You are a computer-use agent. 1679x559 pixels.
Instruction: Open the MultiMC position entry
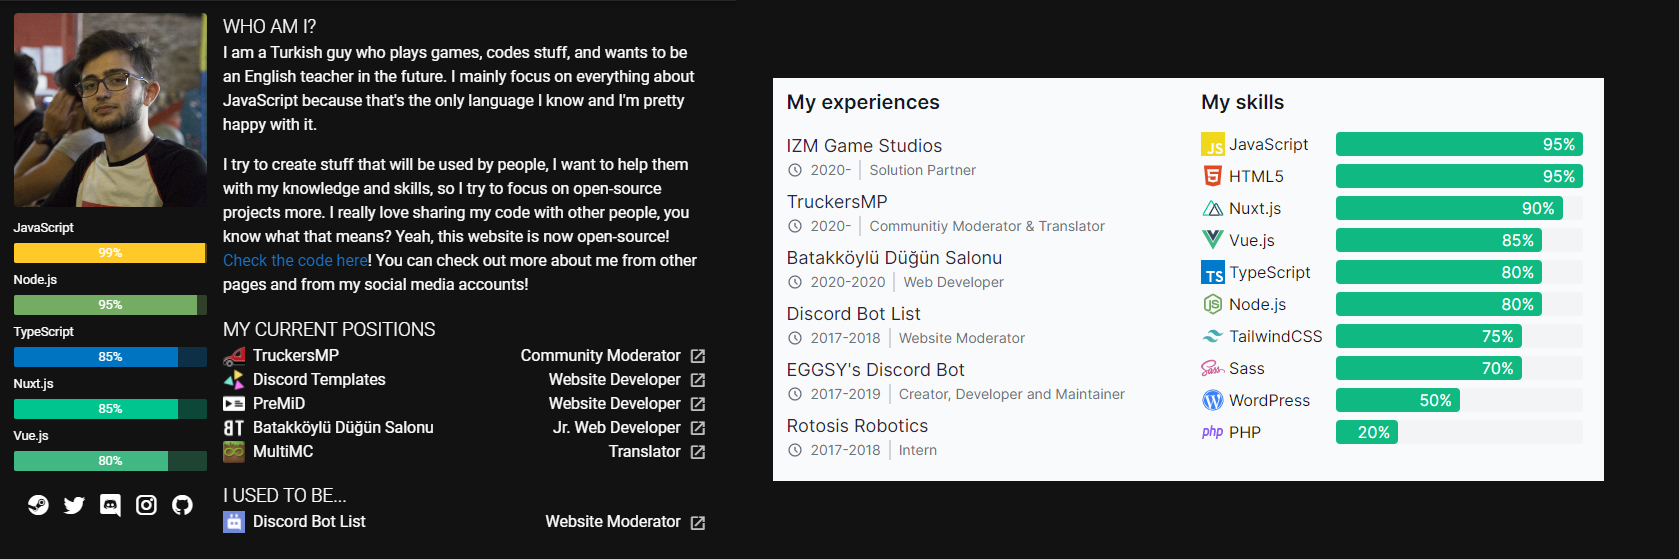pyautogui.click(x=464, y=452)
